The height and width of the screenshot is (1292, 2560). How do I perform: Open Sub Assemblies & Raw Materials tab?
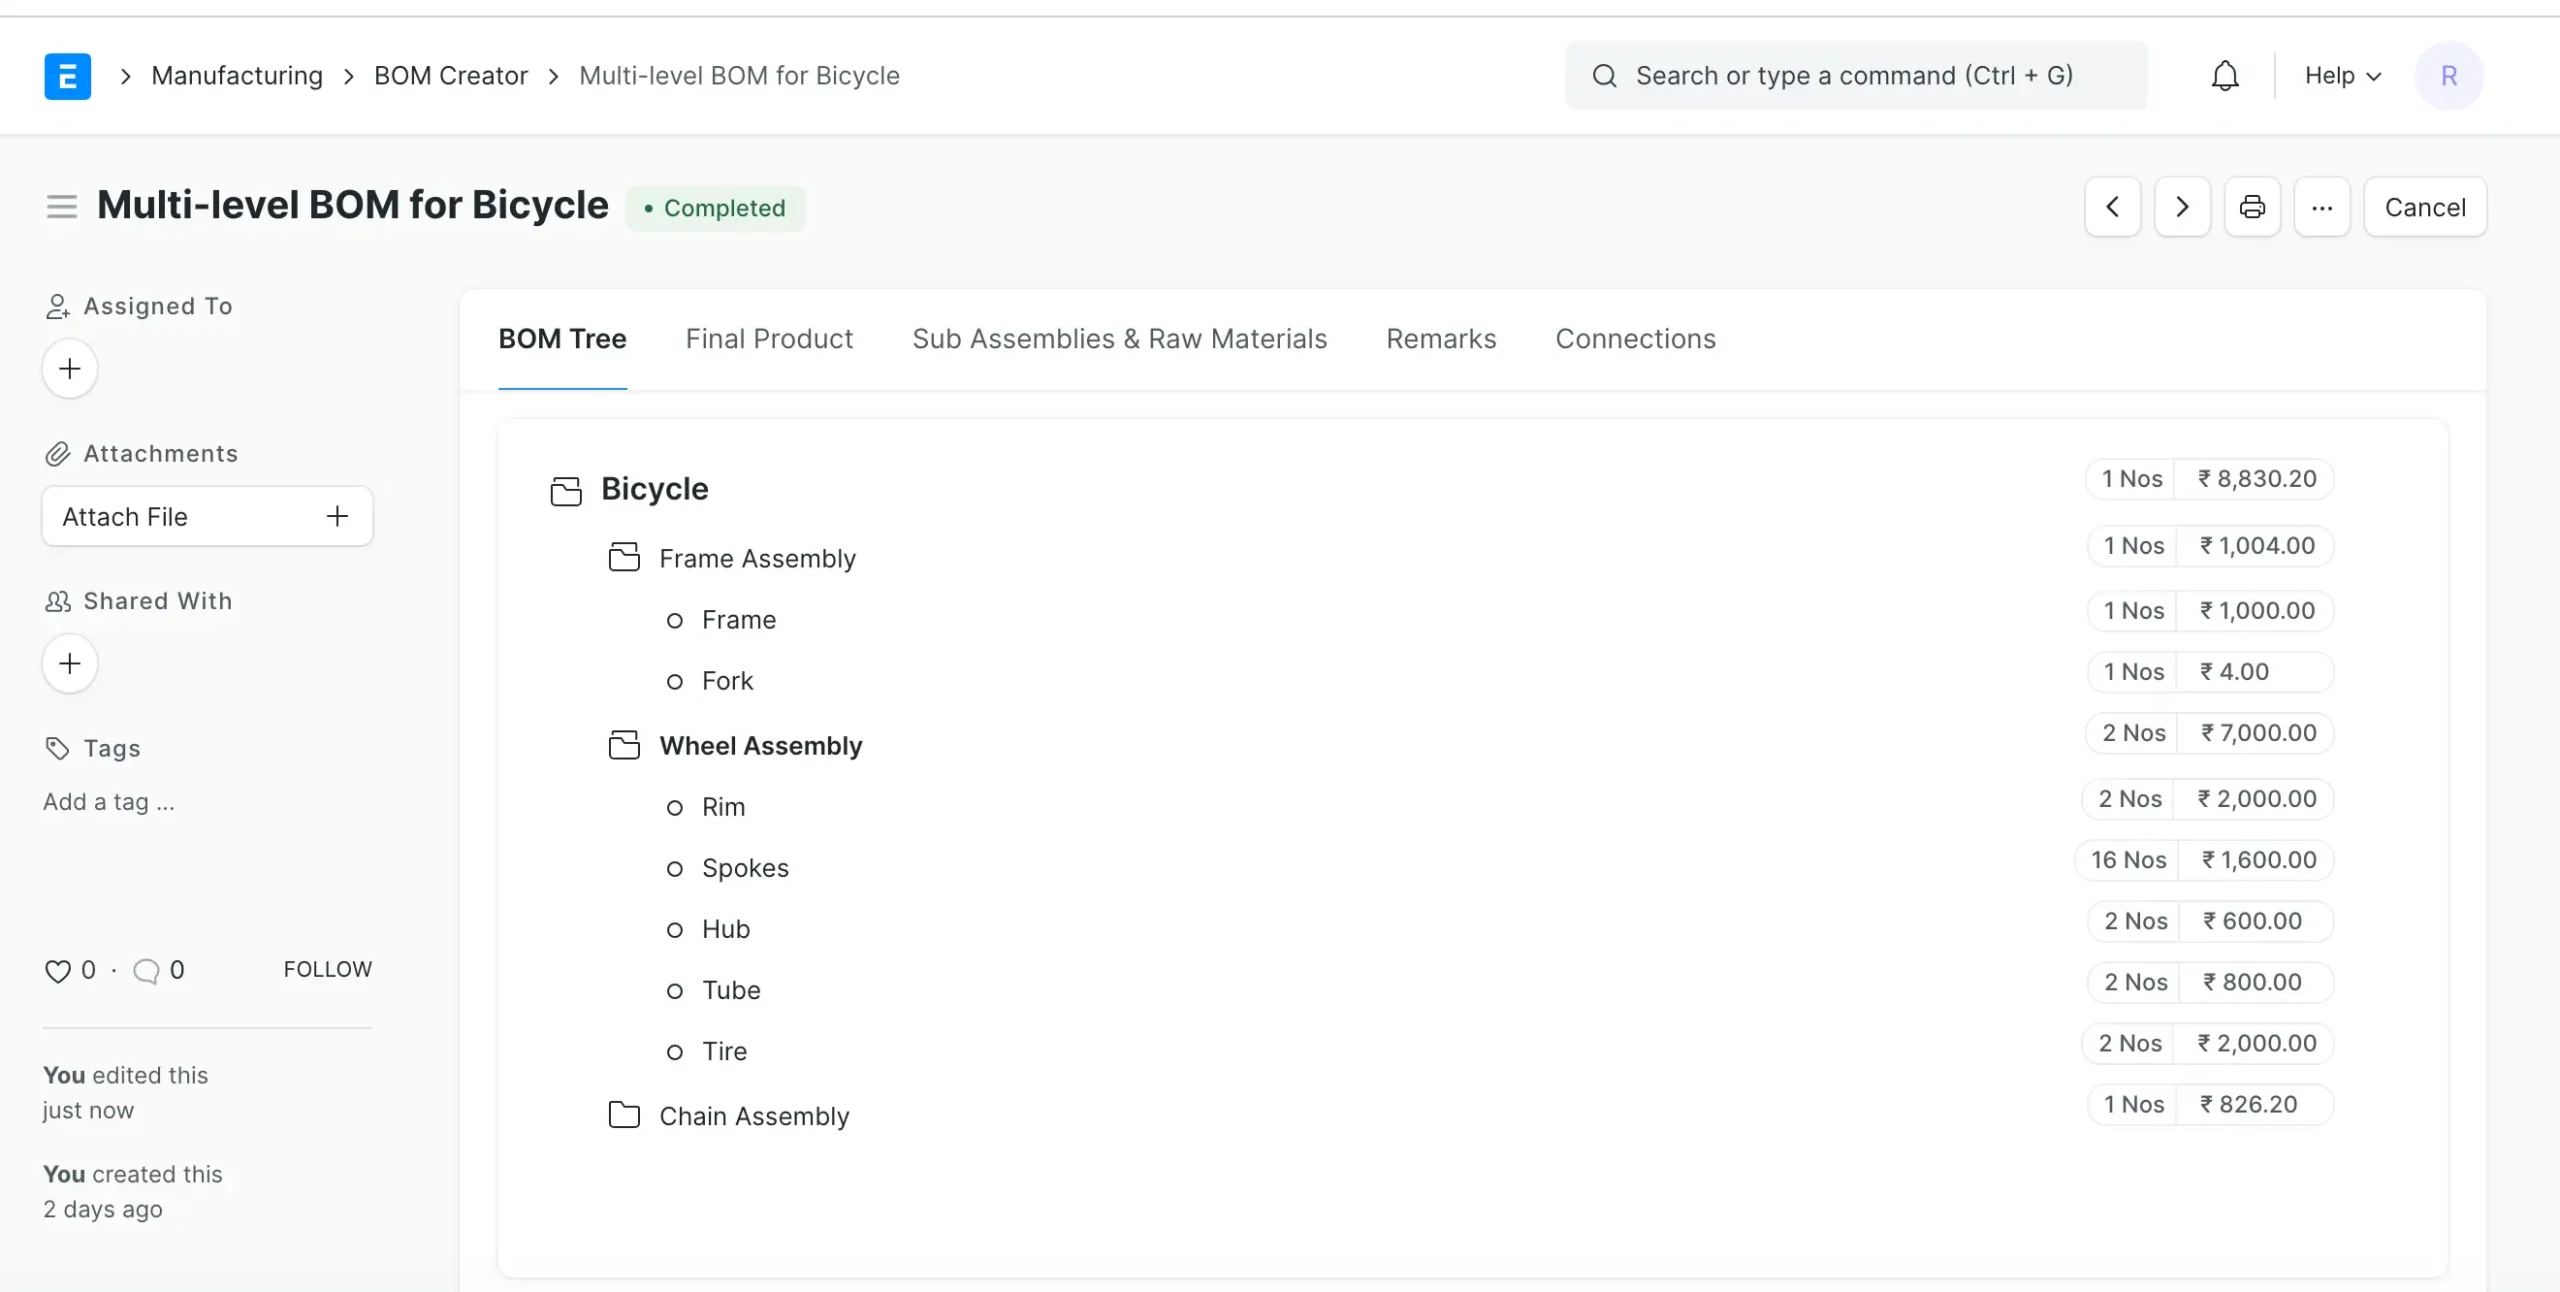coord(1119,339)
